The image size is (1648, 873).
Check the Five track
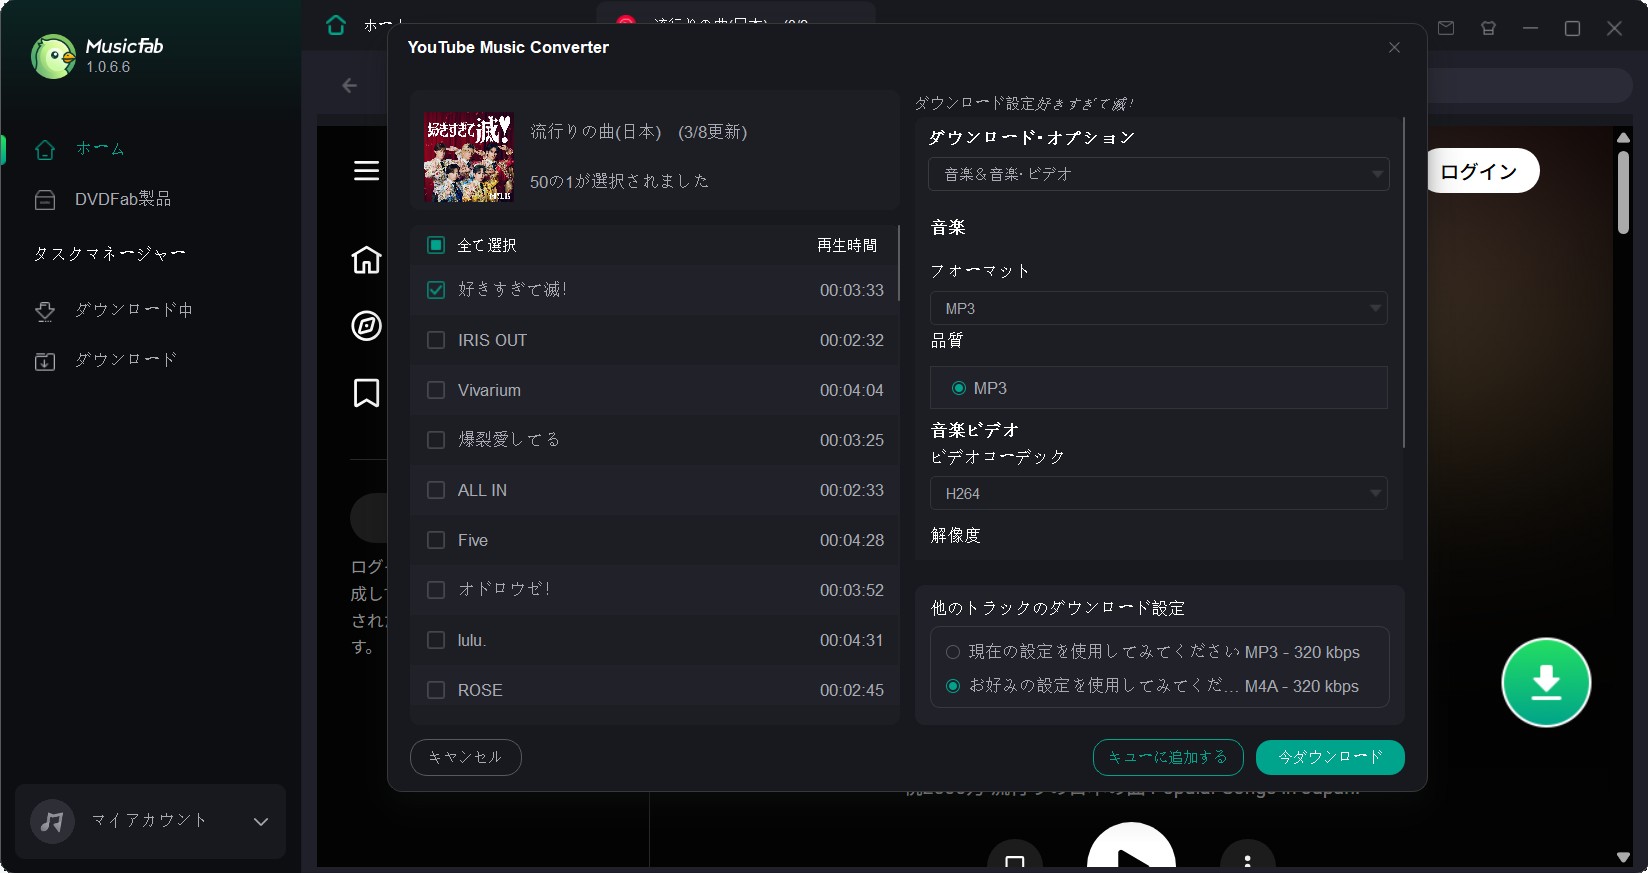pyautogui.click(x=436, y=540)
